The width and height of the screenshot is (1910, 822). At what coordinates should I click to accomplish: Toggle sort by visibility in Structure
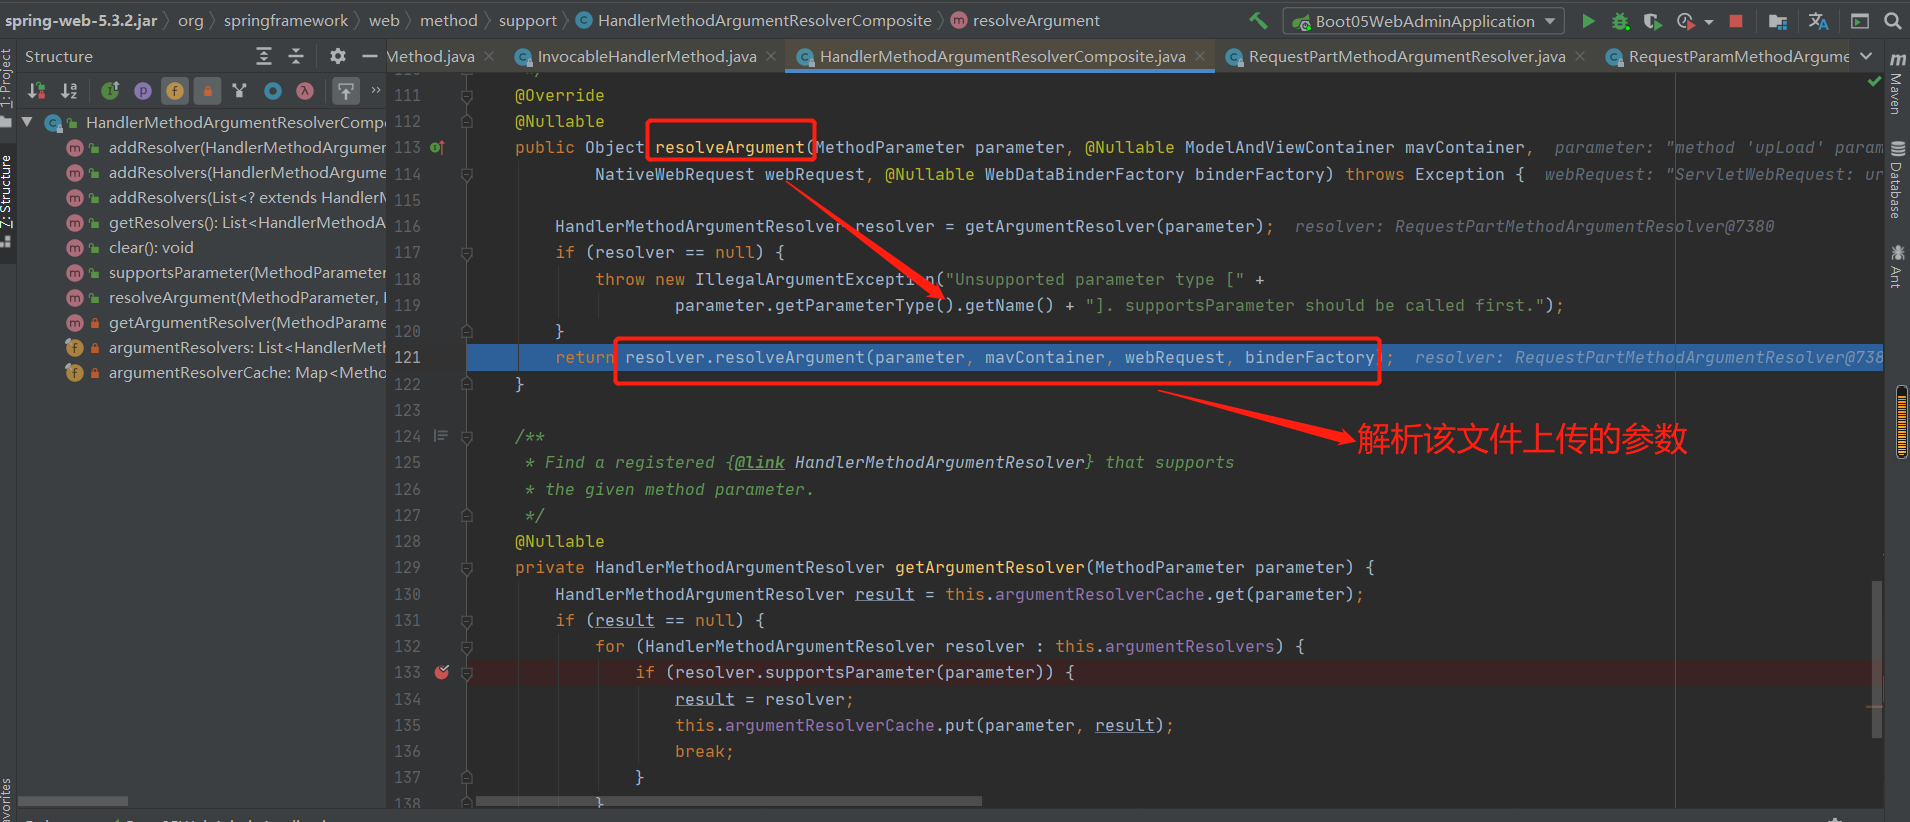pyautogui.click(x=37, y=91)
